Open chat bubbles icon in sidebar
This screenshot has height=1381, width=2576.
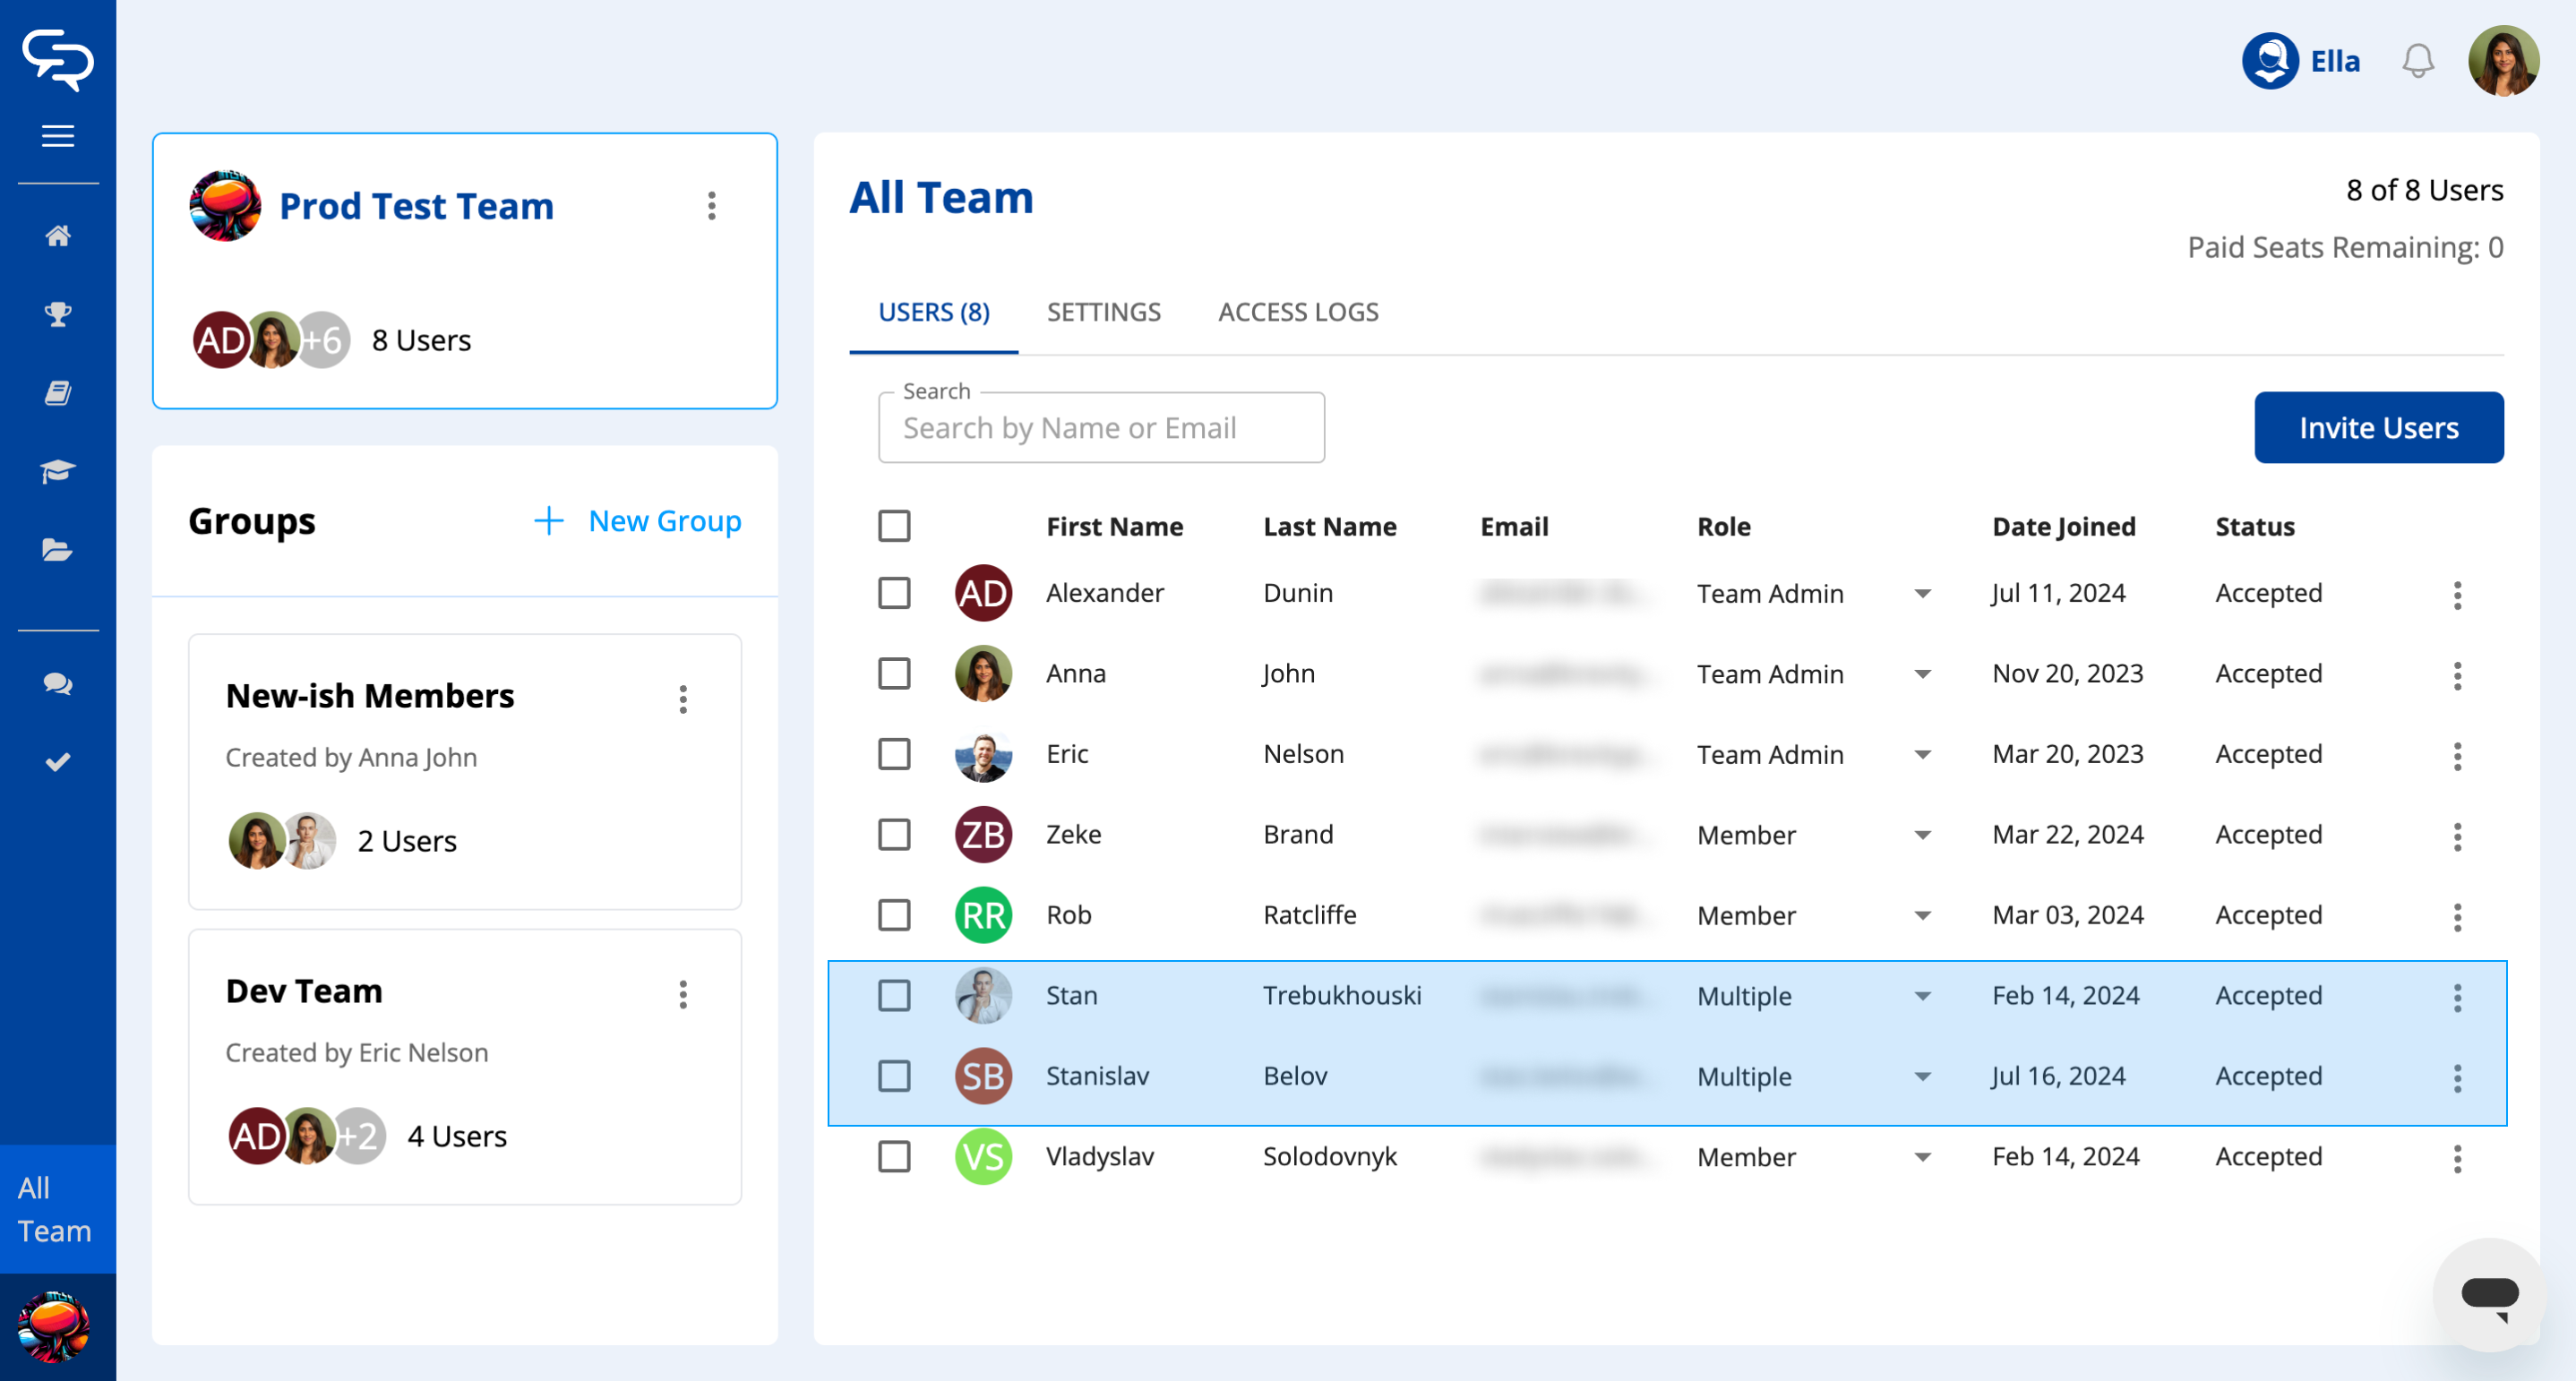58,684
